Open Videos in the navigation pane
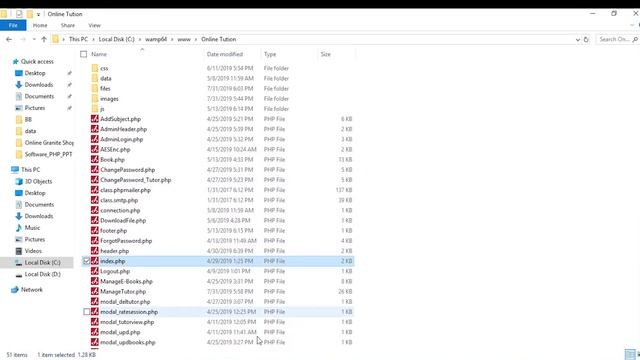640x360 pixels. [x=33, y=251]
